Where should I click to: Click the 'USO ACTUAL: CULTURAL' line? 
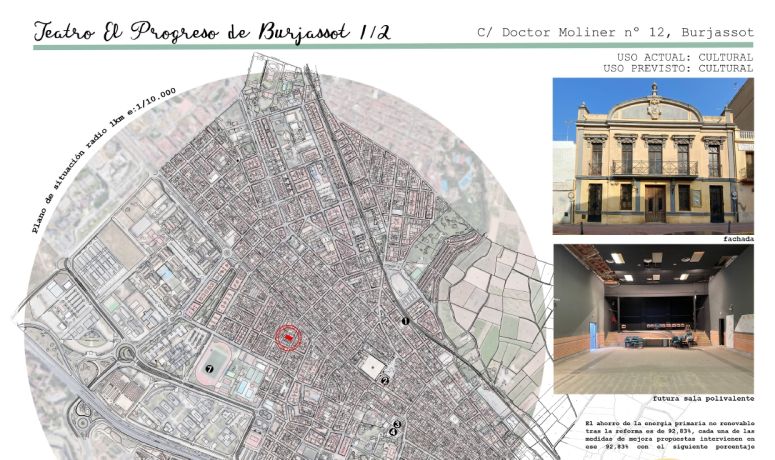coord(685,57)
